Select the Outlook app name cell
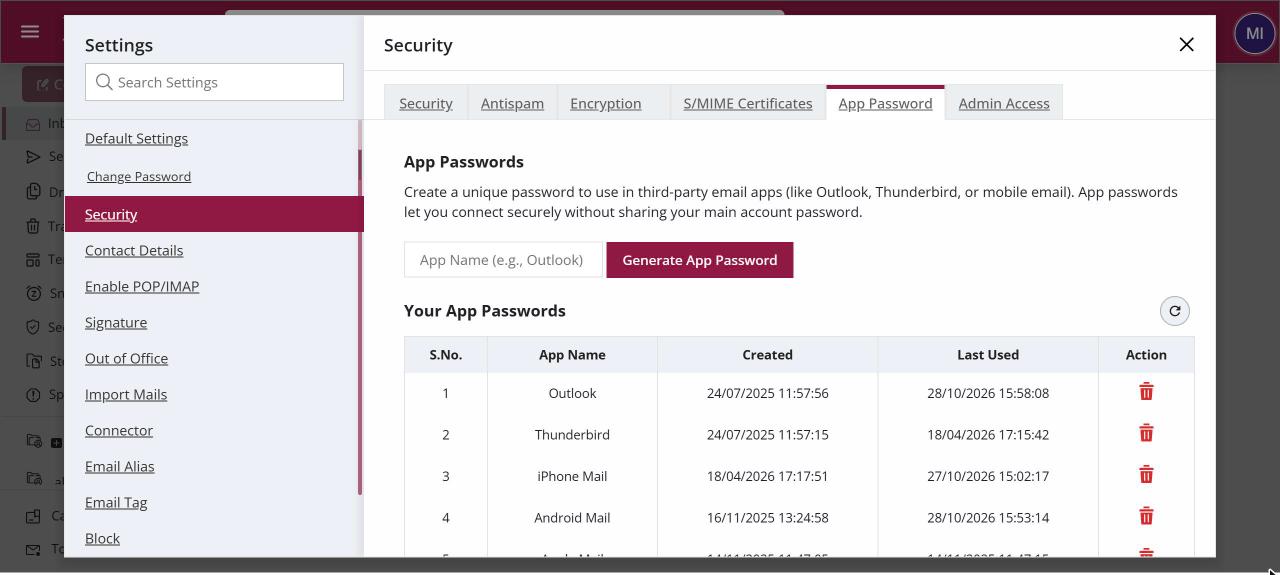This screenshot has height=575, width=1280. pos(572,393)
